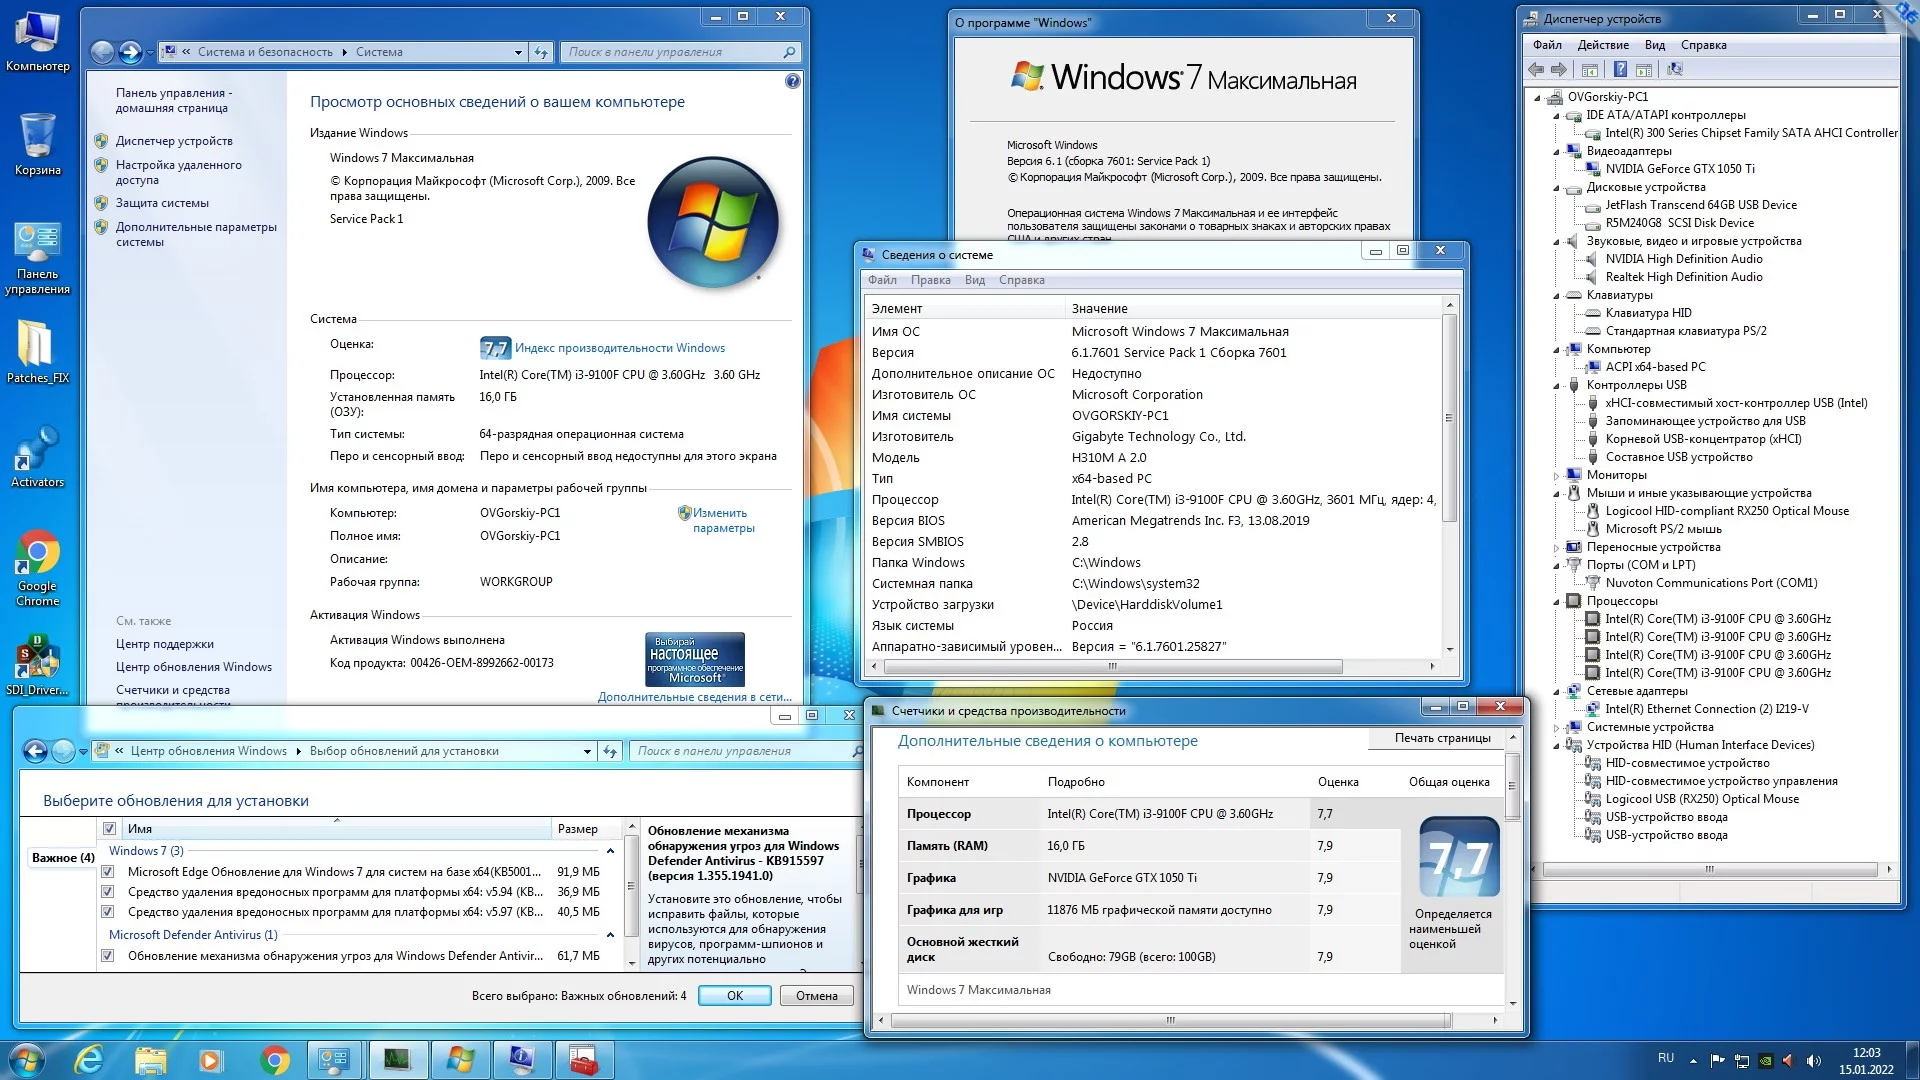Collapse the Процессоры tree node

(1557, 602)
